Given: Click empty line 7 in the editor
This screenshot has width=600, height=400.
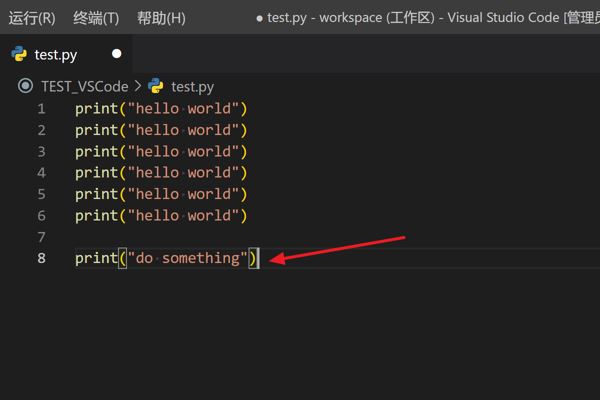Looking at the screenshot, I should [x=200, y=237].
